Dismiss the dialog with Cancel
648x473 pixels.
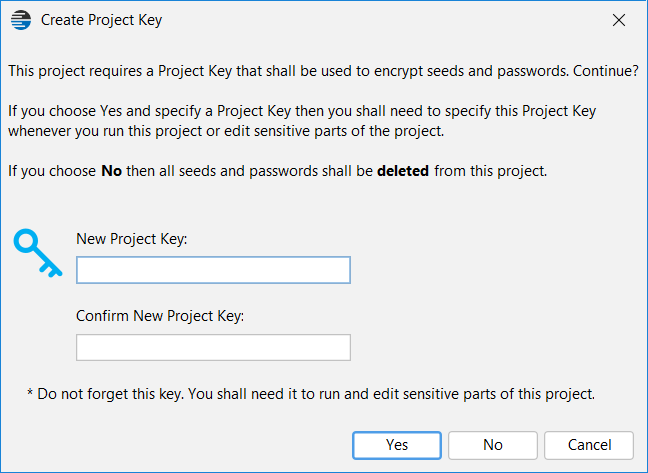[x=589, y=445]
